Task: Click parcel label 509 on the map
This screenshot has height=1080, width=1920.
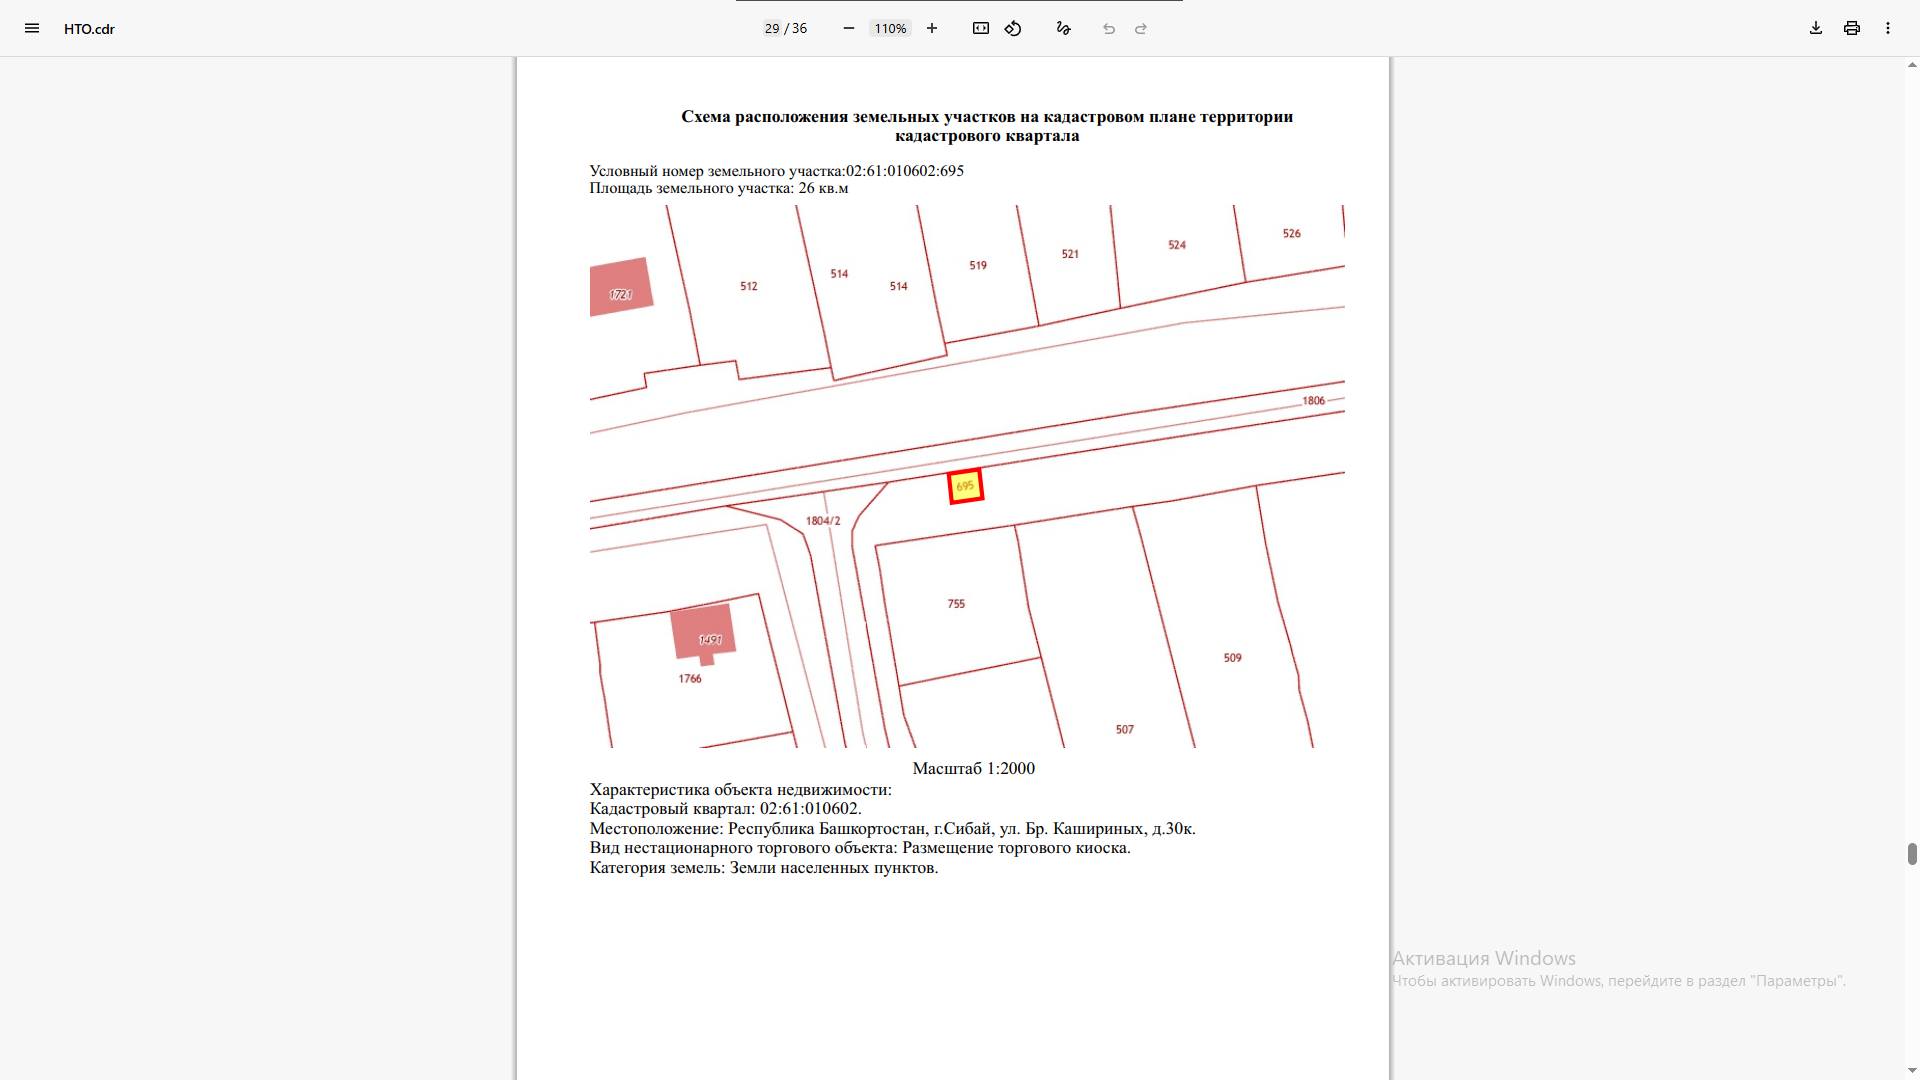Action: [1232, 658]
